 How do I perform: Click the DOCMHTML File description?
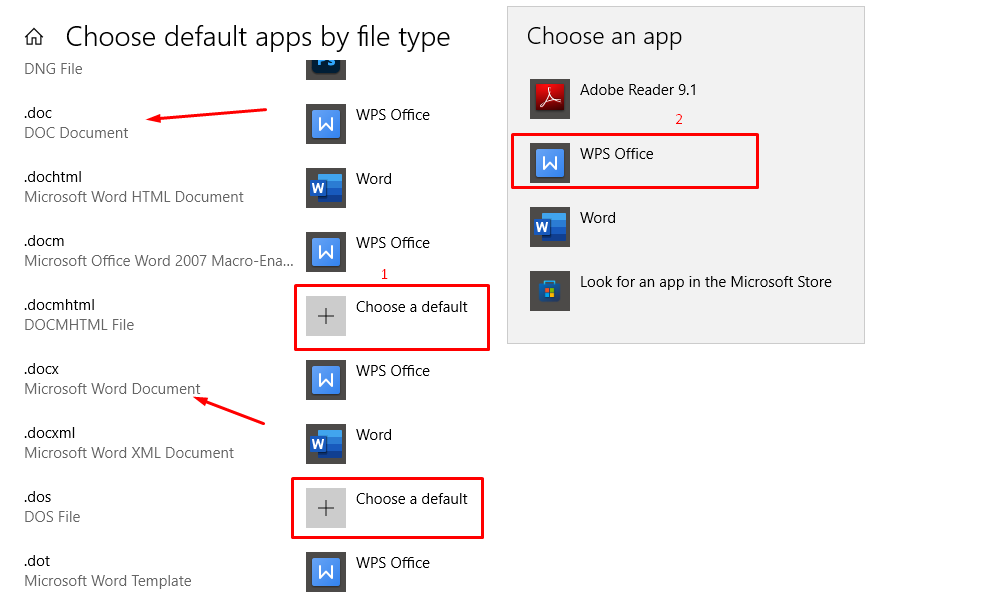pyautogui.click(x=79, y=325)
